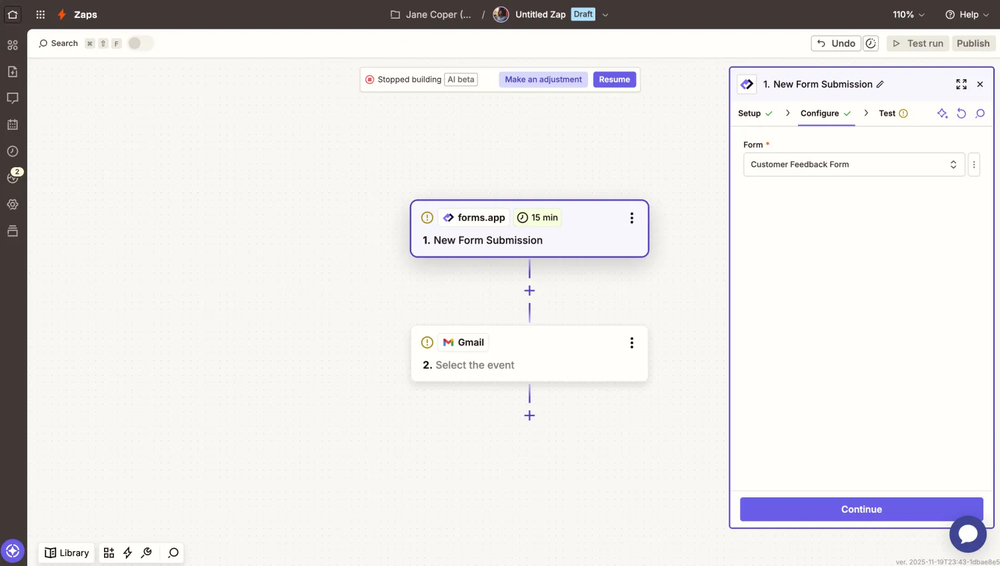Open the Zap file details sidebar icon
Screen dimensions: 1000x566
pos(13,71)
